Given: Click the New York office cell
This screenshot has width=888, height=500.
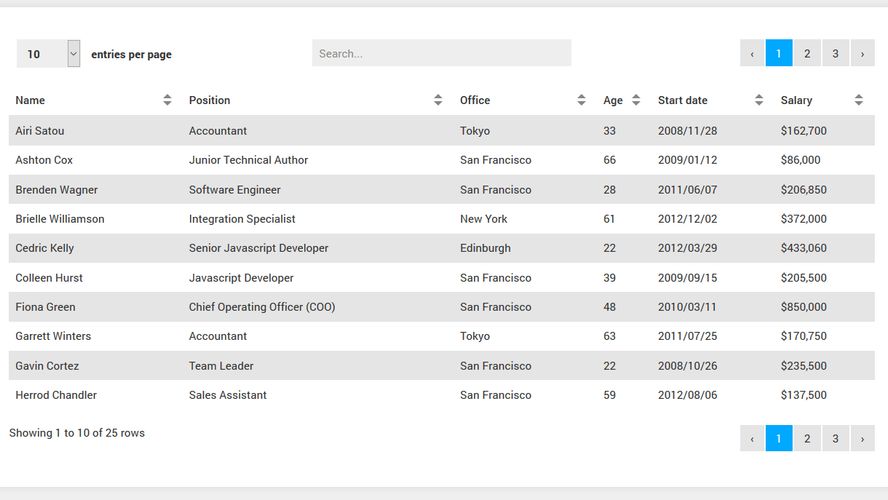Looking at the screenshot, I should (x=484, y=219).
